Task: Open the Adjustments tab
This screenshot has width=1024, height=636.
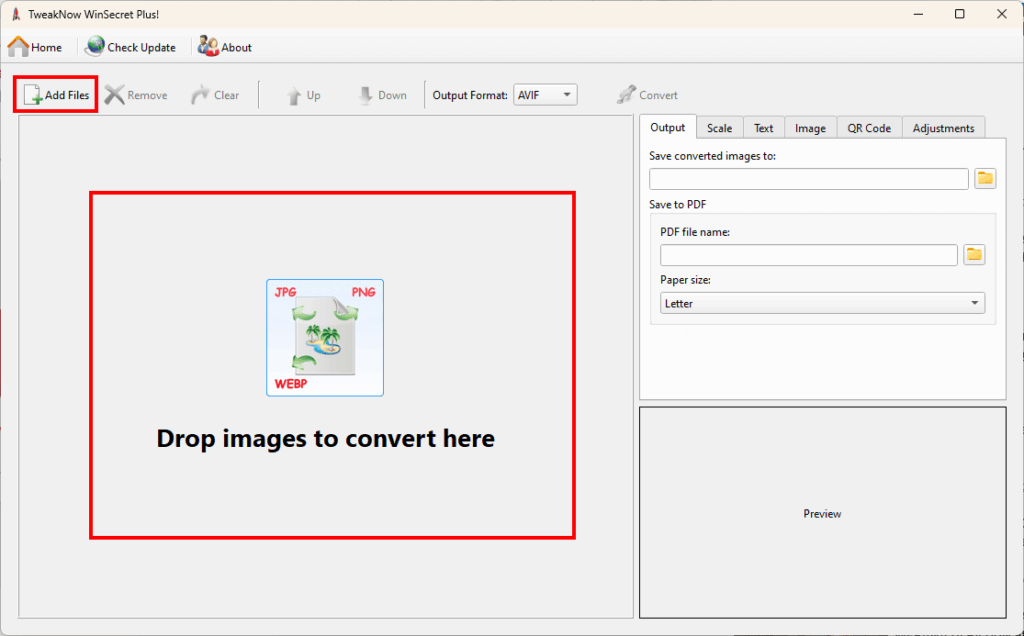Action: click(943, 128)
